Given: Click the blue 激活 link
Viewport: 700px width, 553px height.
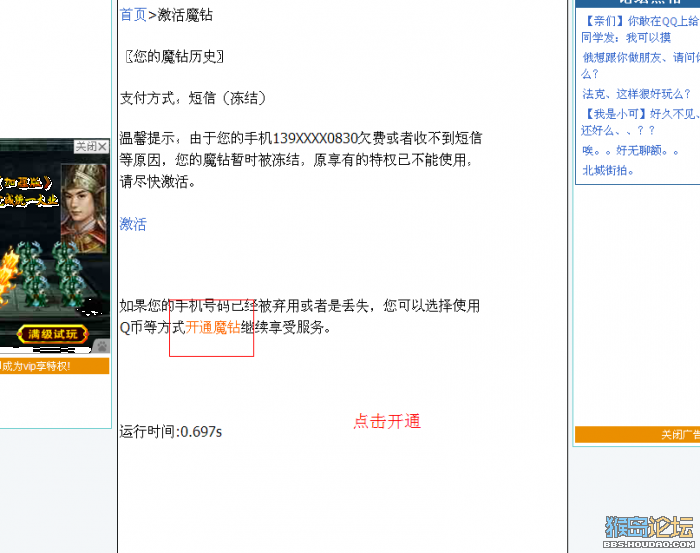Looking at the screenshot, I should coord(133,224).
